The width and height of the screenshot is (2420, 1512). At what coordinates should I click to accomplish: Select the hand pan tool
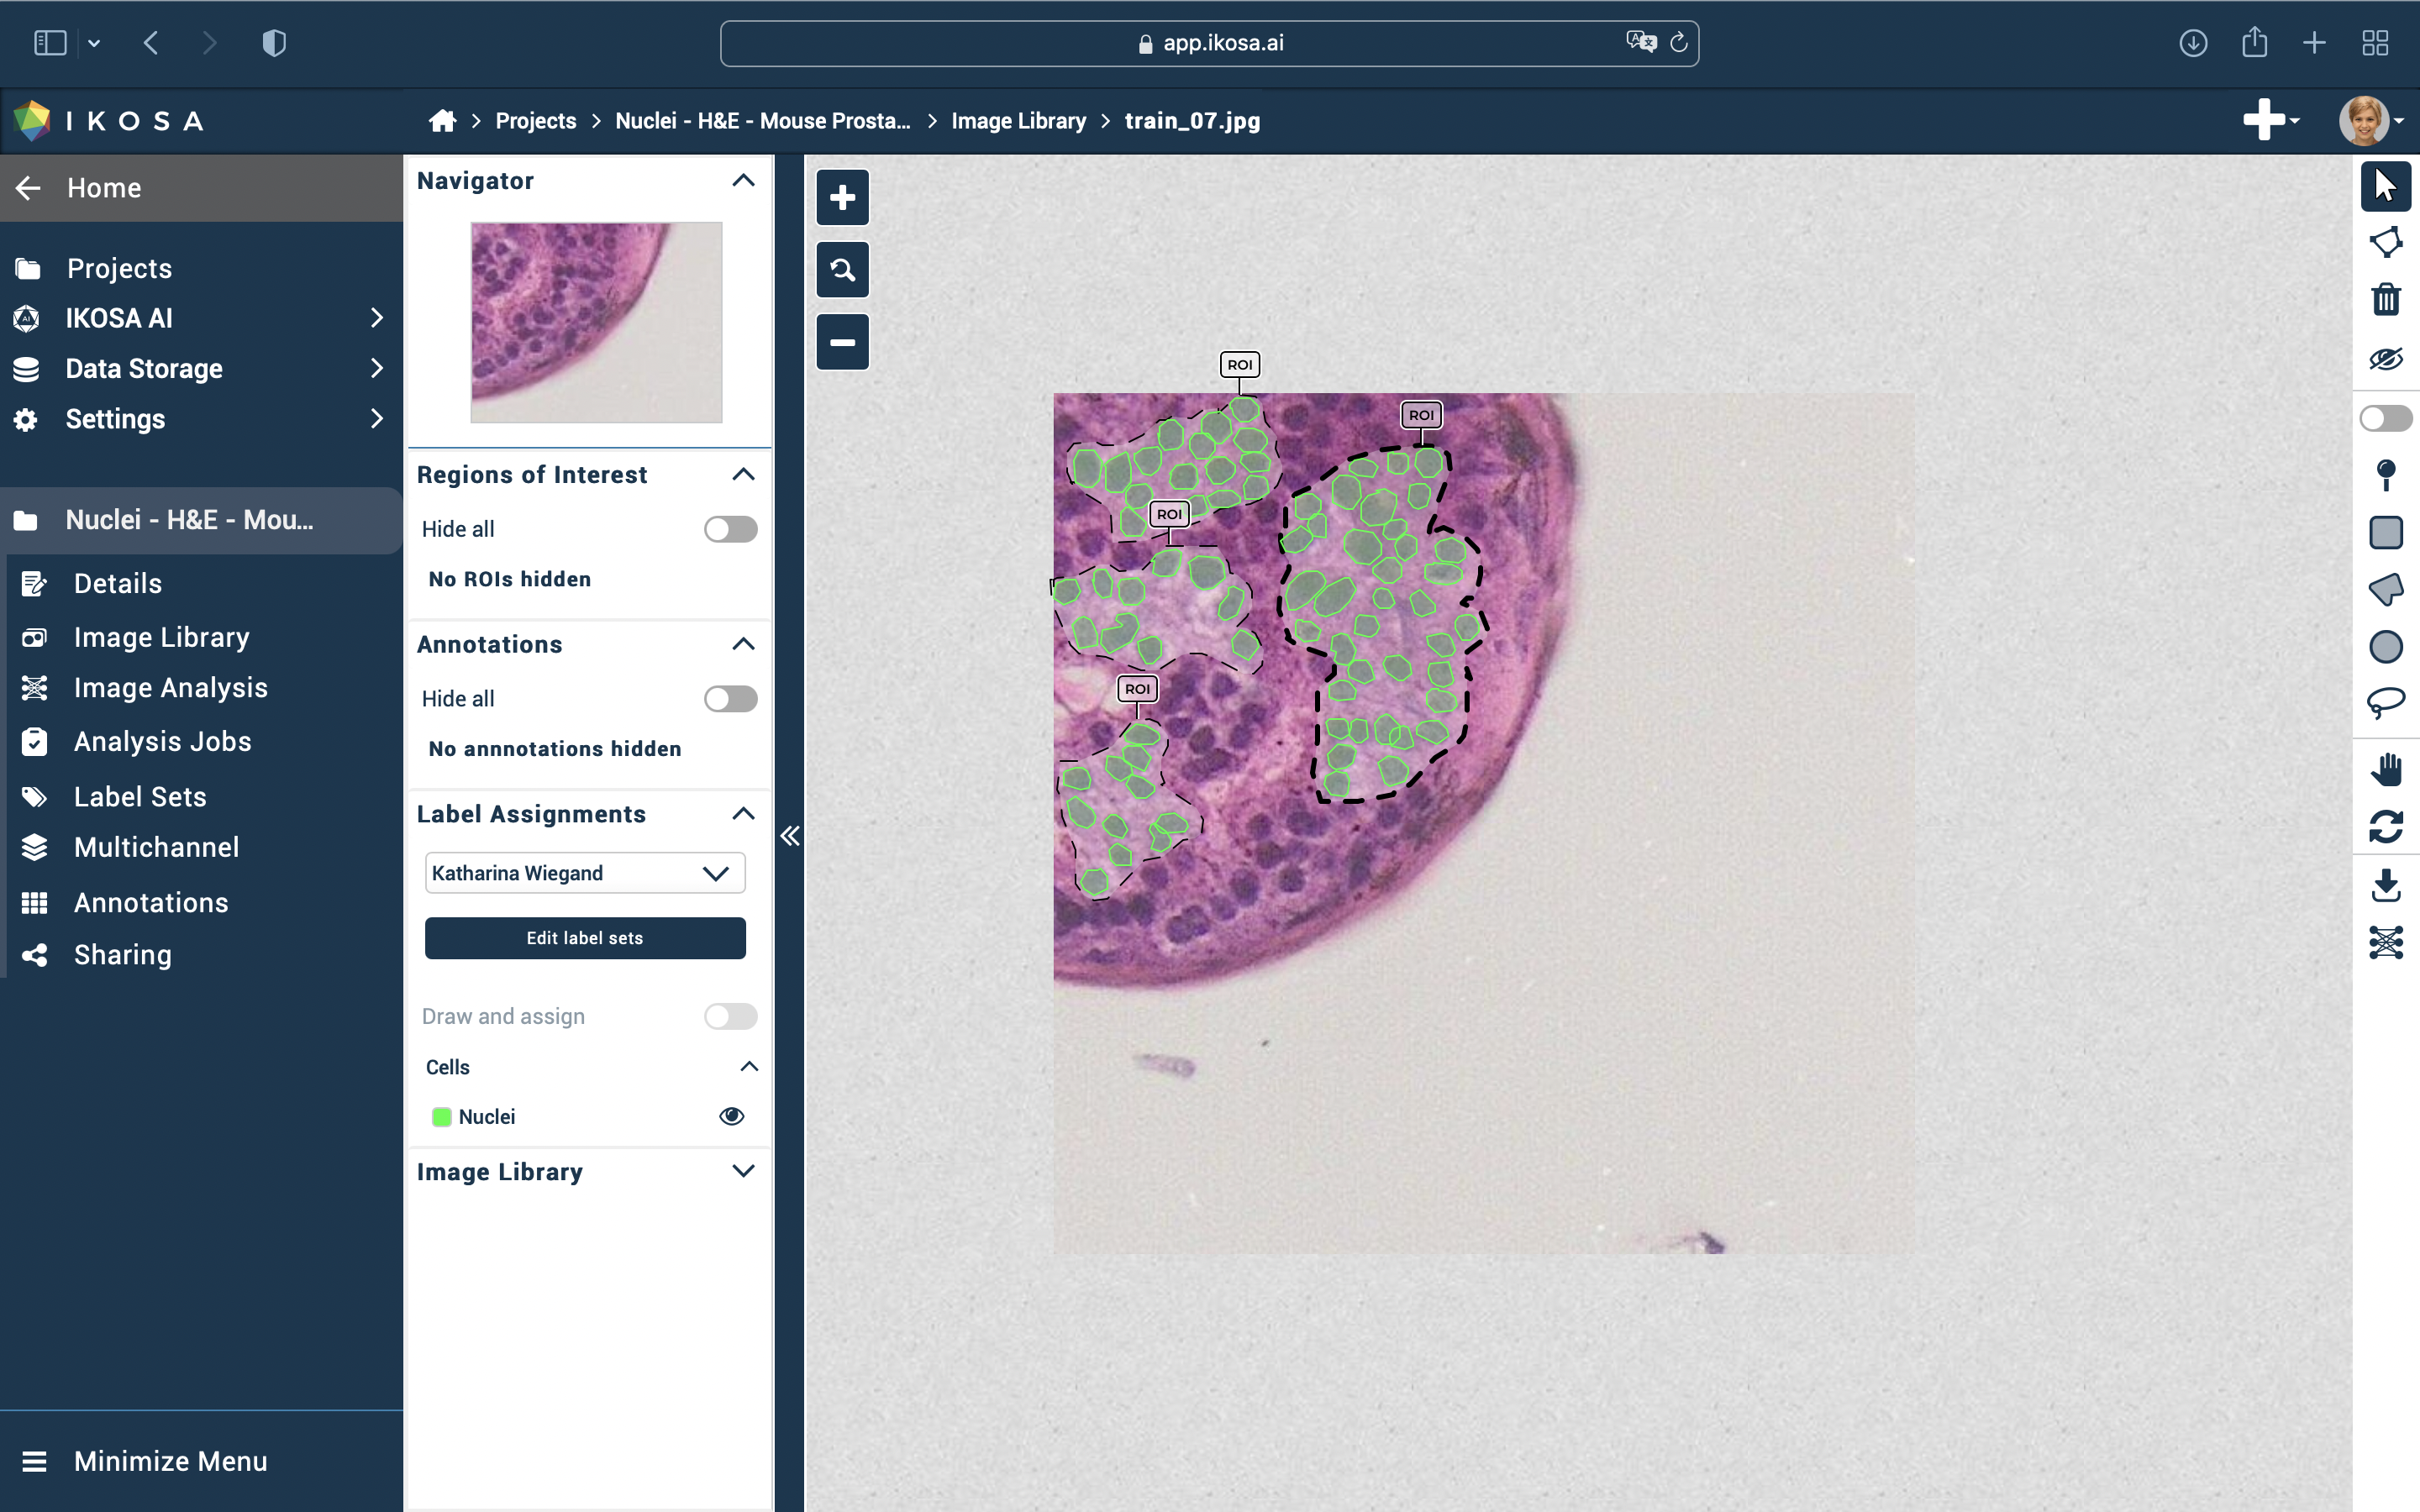coord(2385,769)
